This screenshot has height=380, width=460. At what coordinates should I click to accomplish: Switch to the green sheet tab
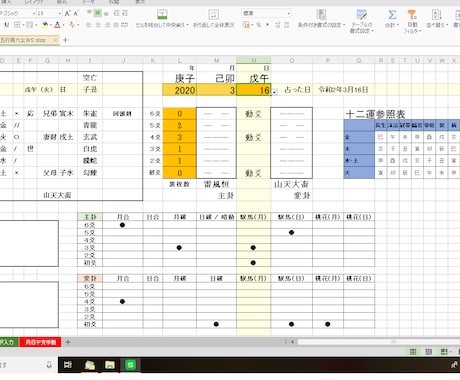click(x=9, y=342)
